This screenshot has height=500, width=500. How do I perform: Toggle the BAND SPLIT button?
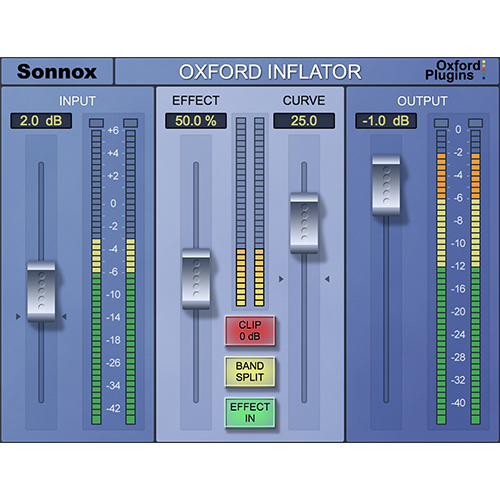pos(250,371)
